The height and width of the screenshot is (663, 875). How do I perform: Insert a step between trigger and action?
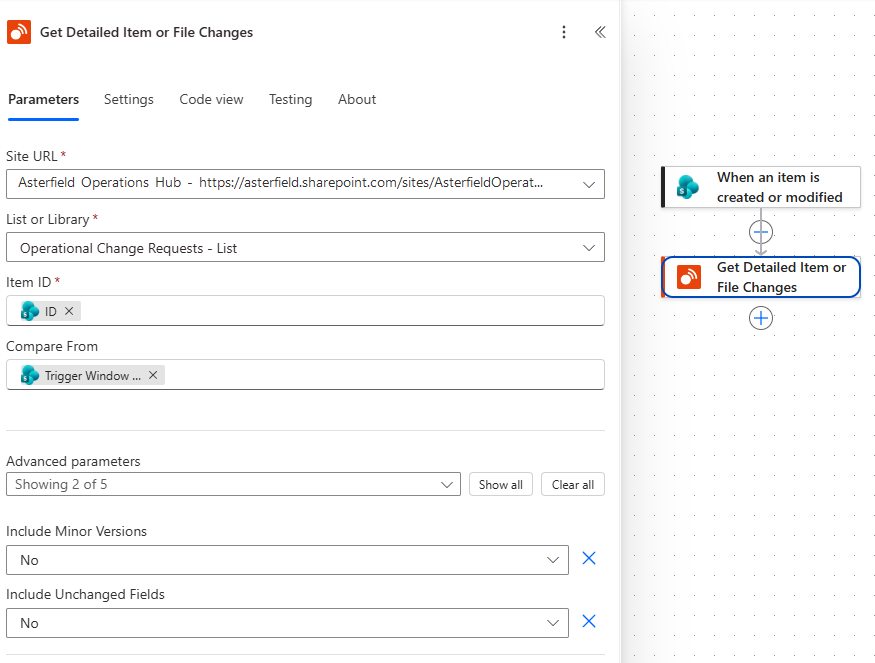pos(761,232)
